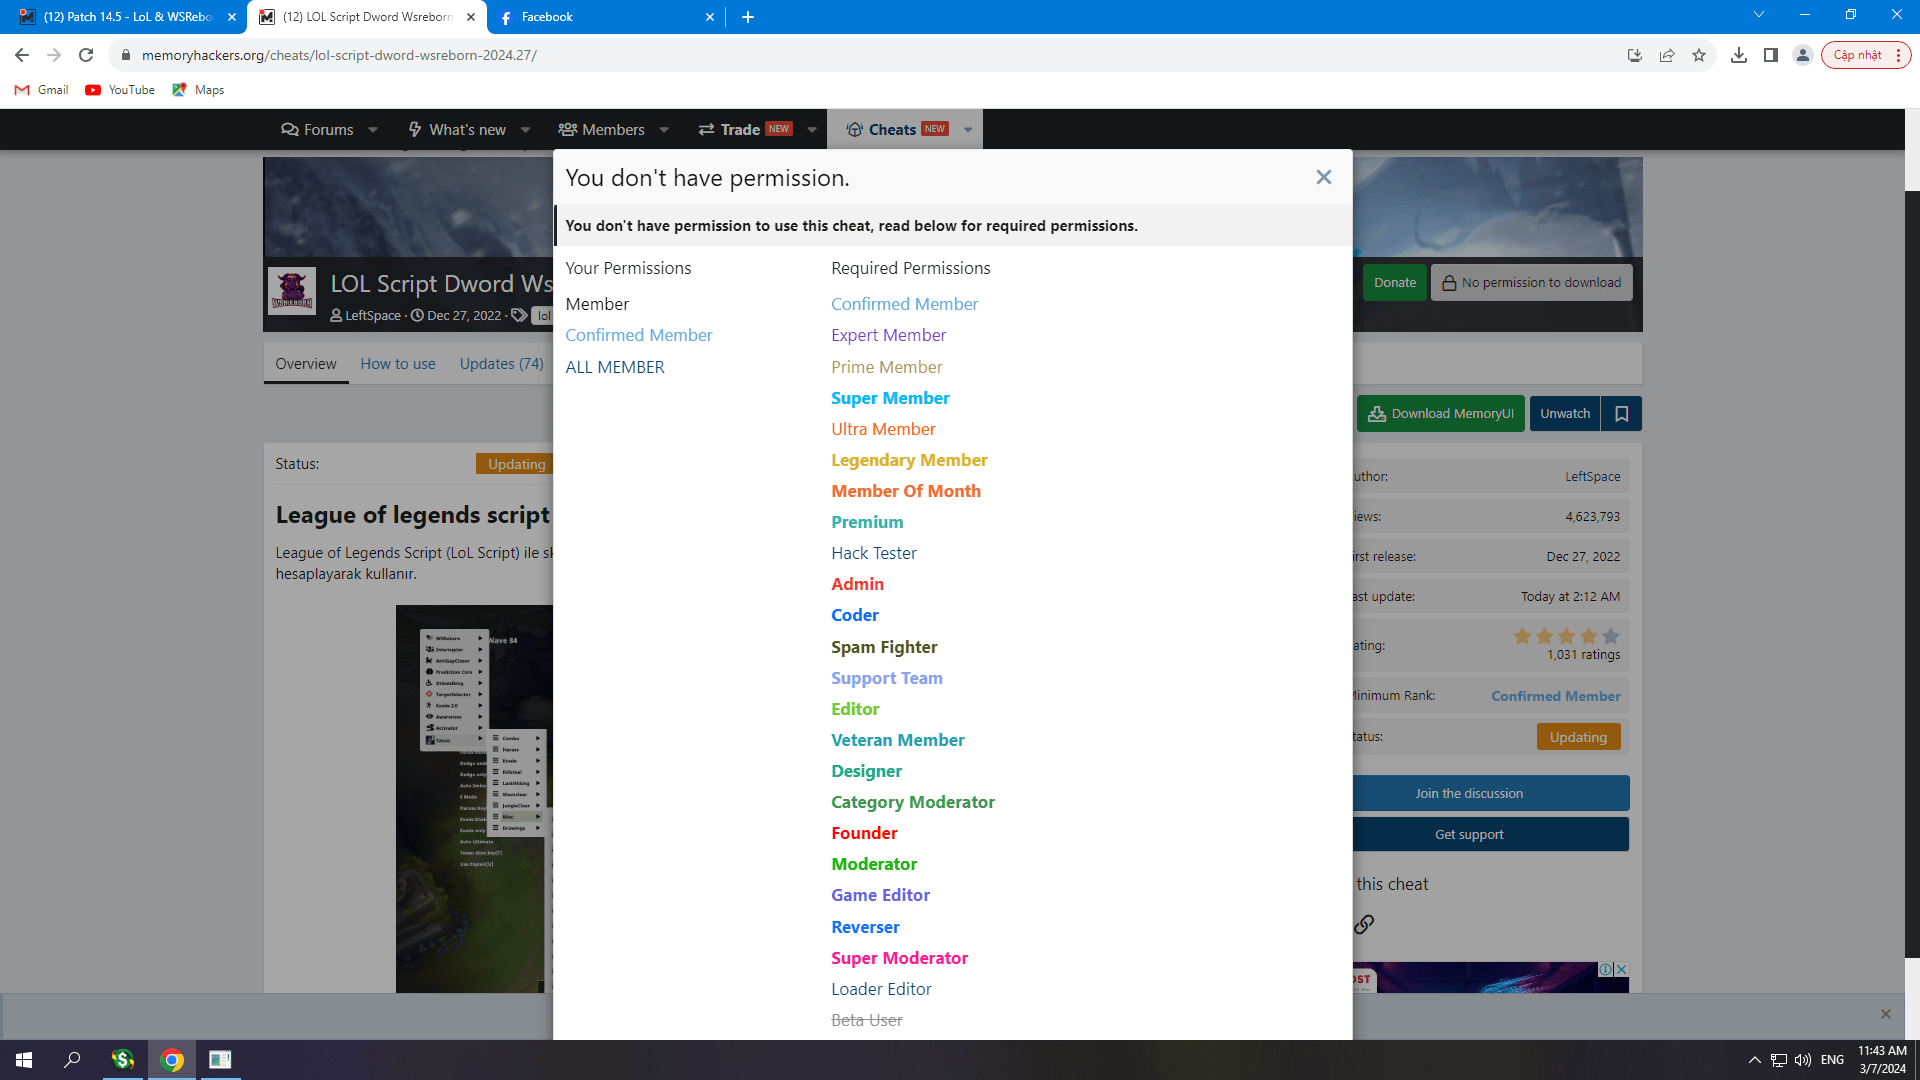
Task: Share this page via the share icon
Action: click(1667, 55)
